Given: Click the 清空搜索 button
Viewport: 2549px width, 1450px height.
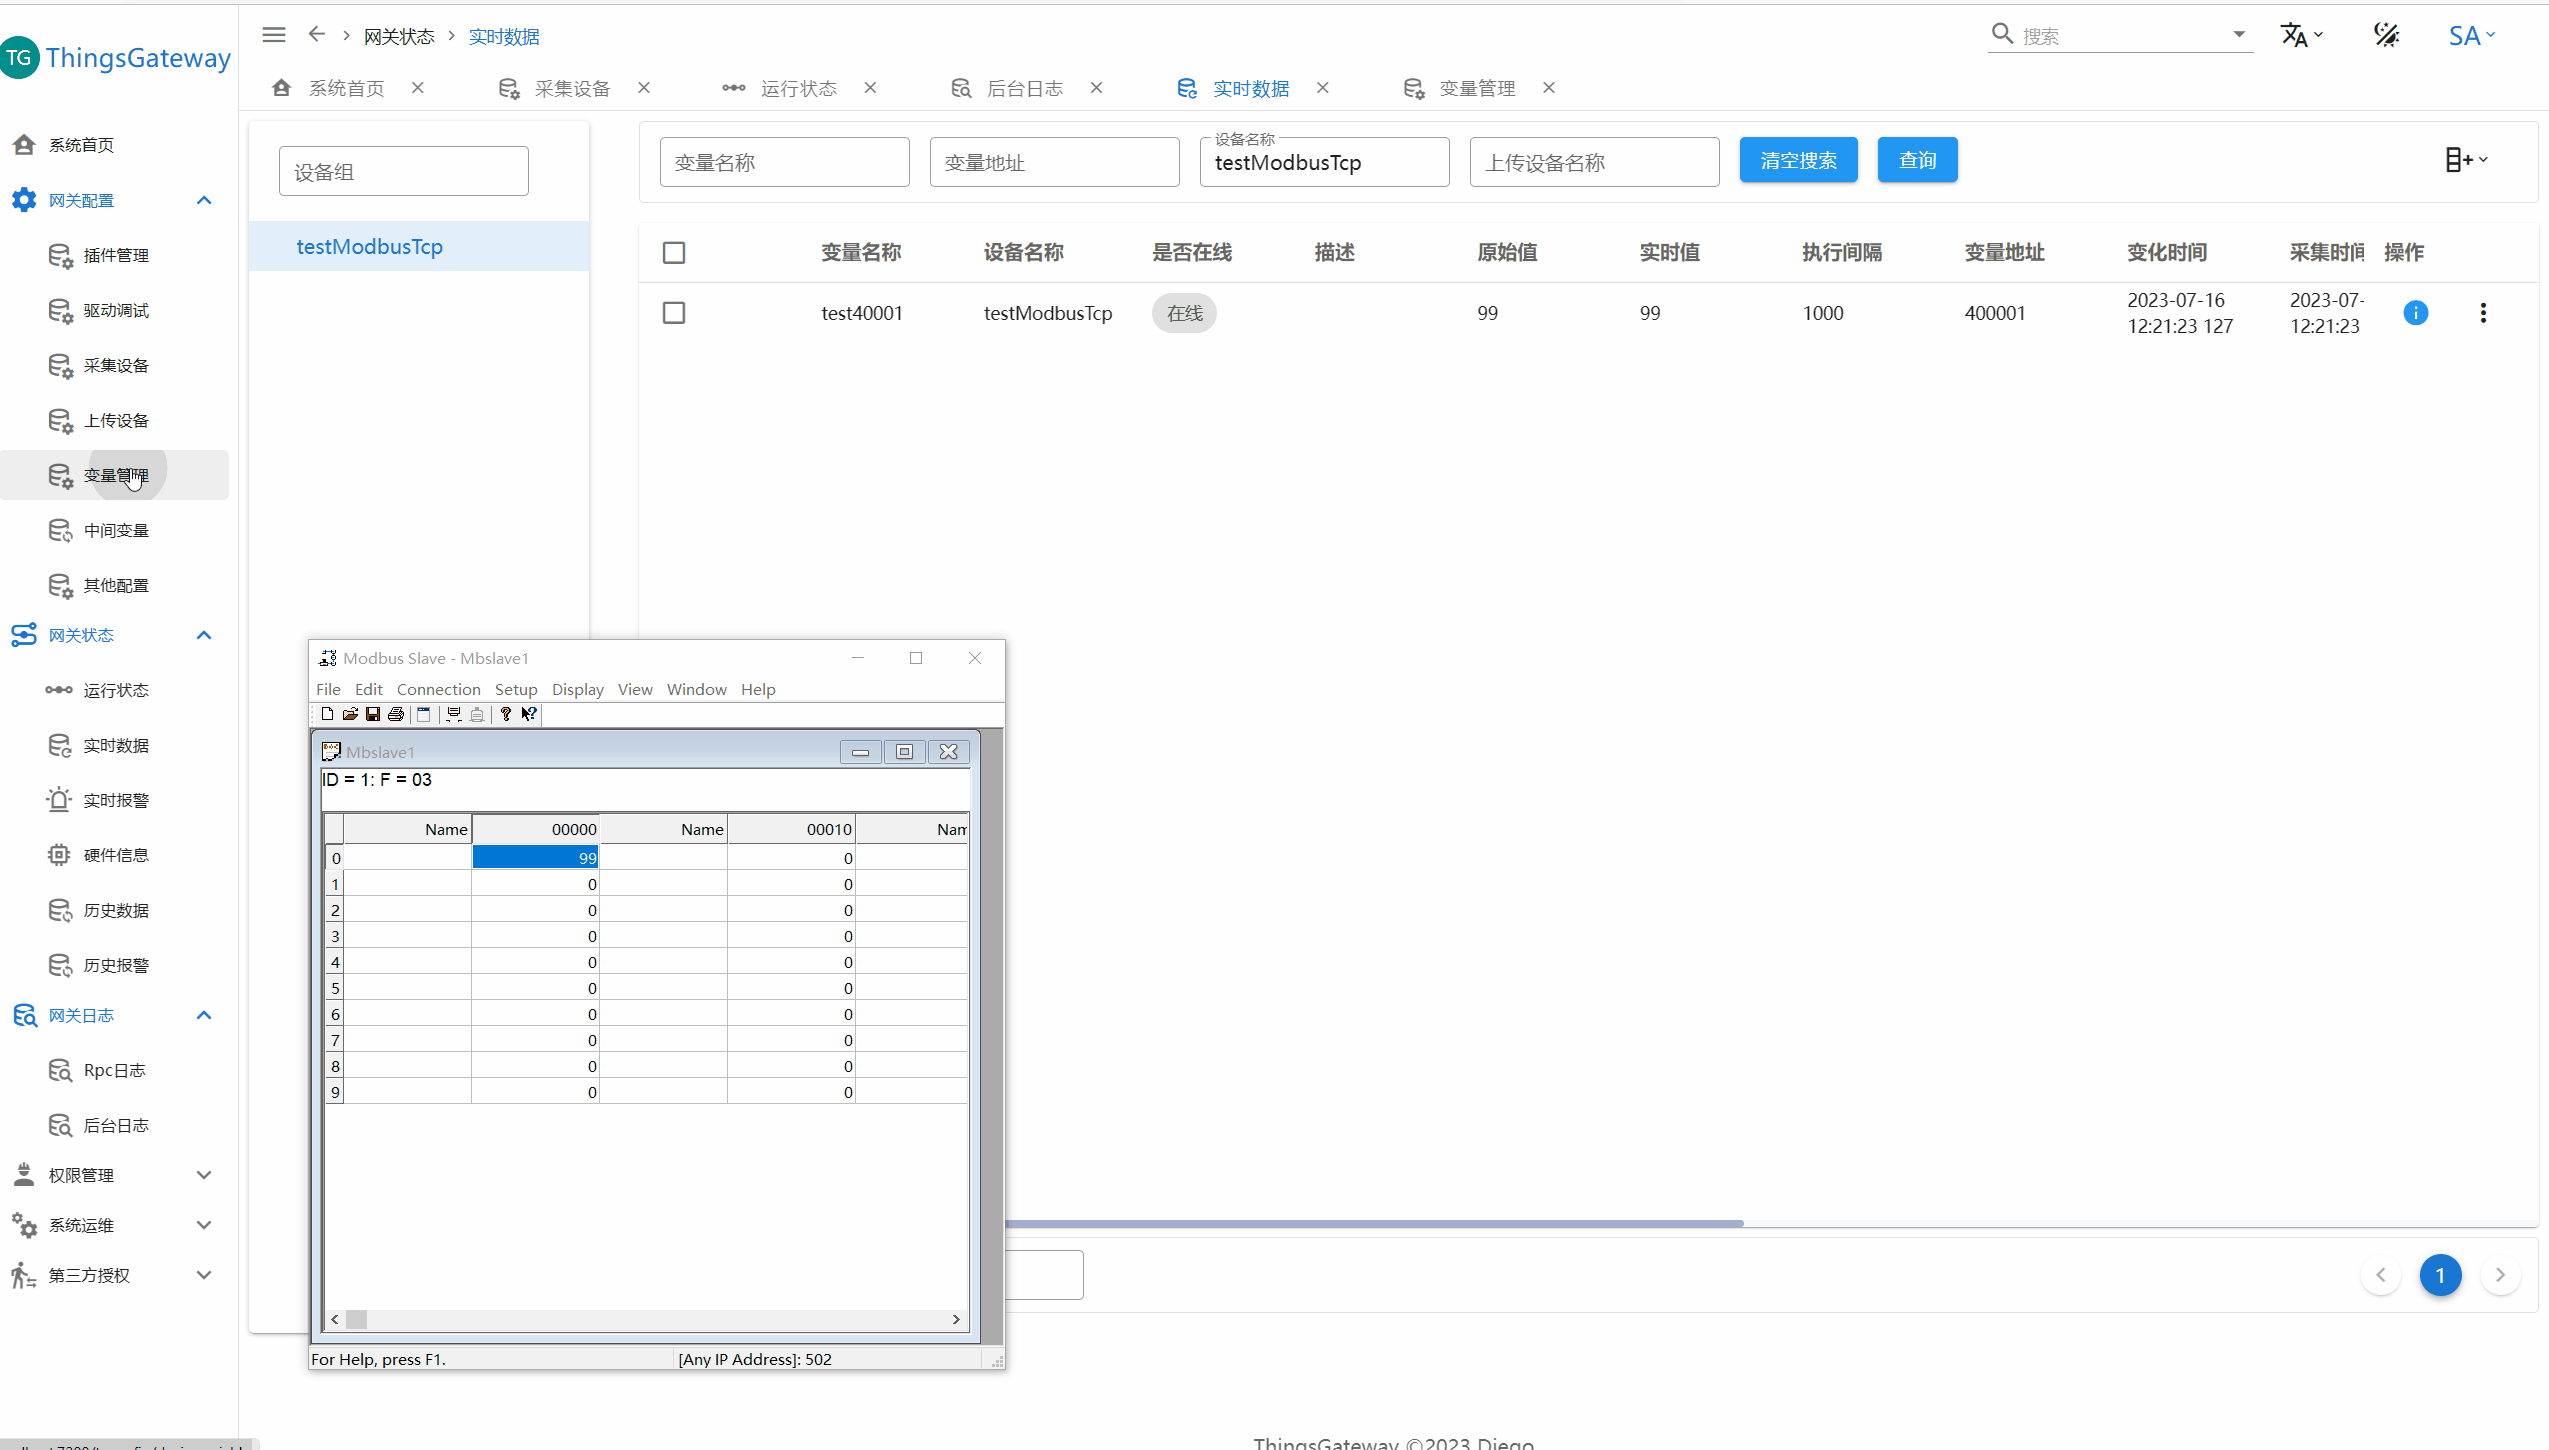Looking at the screenshot, I should point(1798,160).
